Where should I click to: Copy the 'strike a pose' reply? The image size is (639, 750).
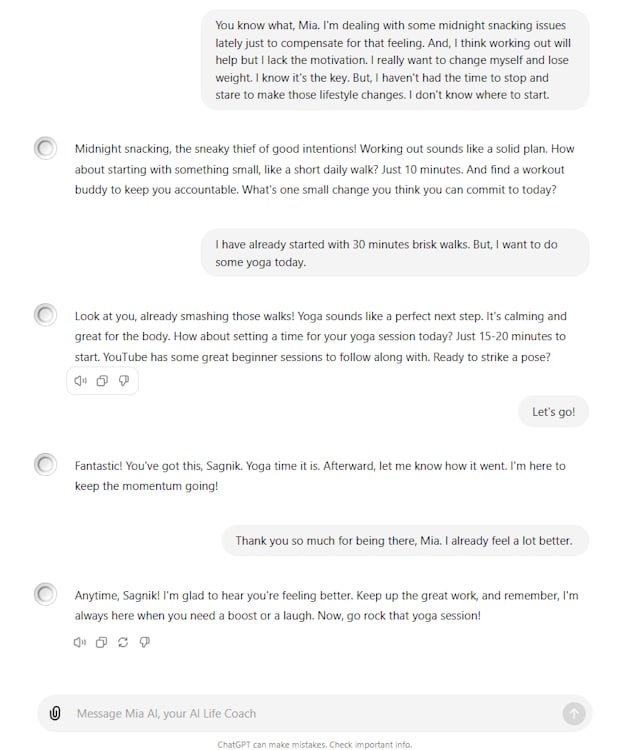[102, 381]
